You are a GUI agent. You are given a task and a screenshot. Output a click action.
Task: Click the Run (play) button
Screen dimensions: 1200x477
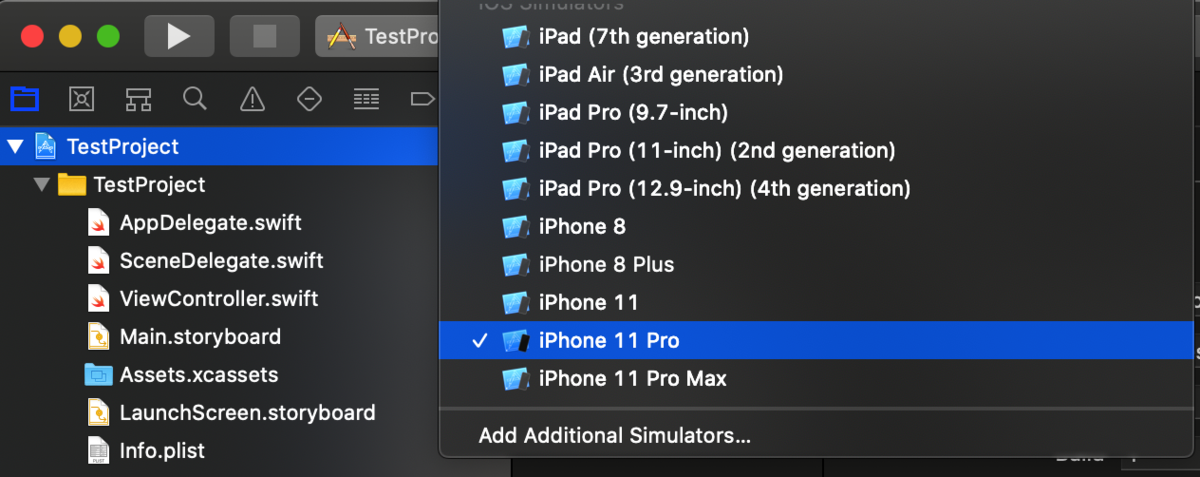point(179,37)
